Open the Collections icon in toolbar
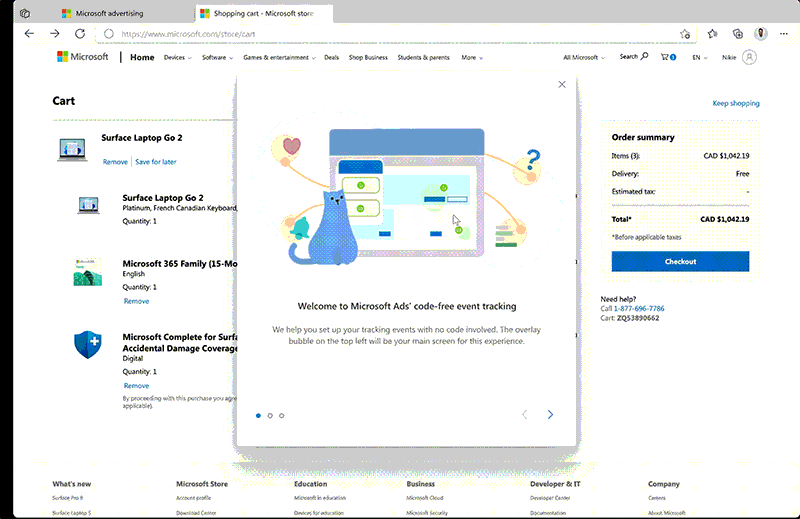Viewport: 800px width, 519px height. [x=738, y=34]
